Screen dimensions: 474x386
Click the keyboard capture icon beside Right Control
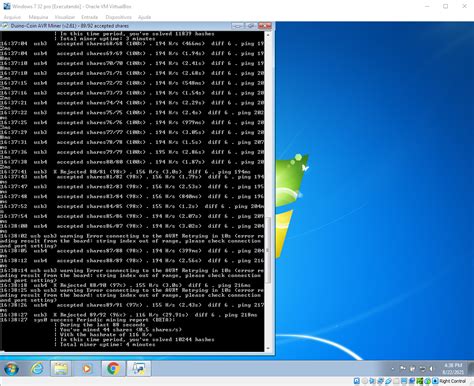point(435,381)
